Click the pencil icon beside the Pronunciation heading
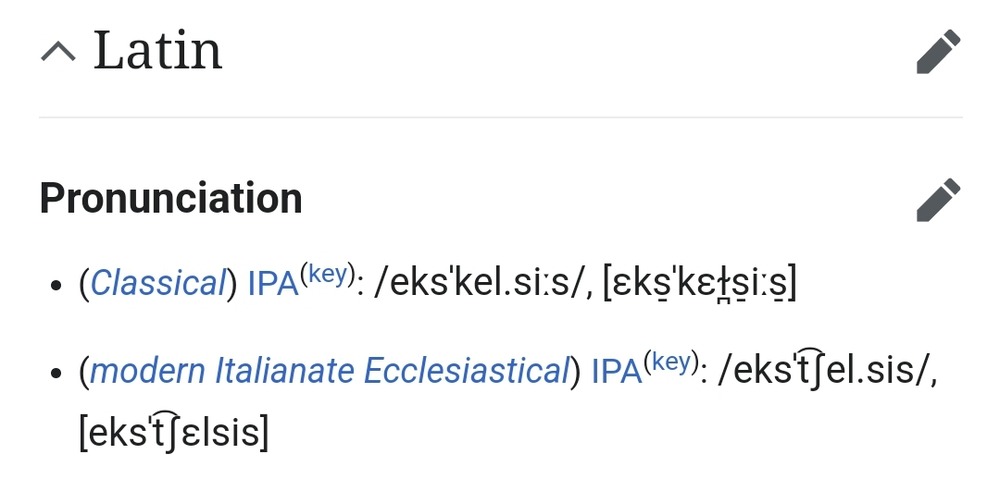The width and height of the screenshot is (1000, 479). (937, 200)
